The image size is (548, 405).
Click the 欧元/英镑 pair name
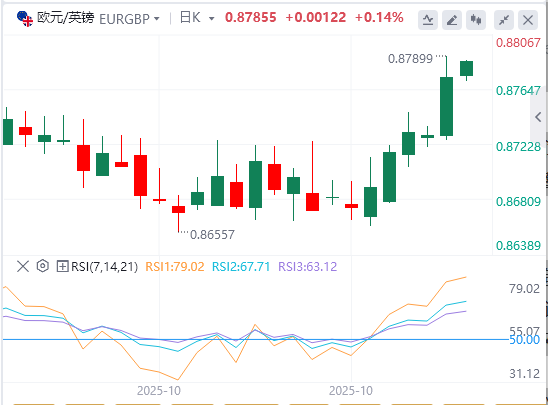[66, 17]
